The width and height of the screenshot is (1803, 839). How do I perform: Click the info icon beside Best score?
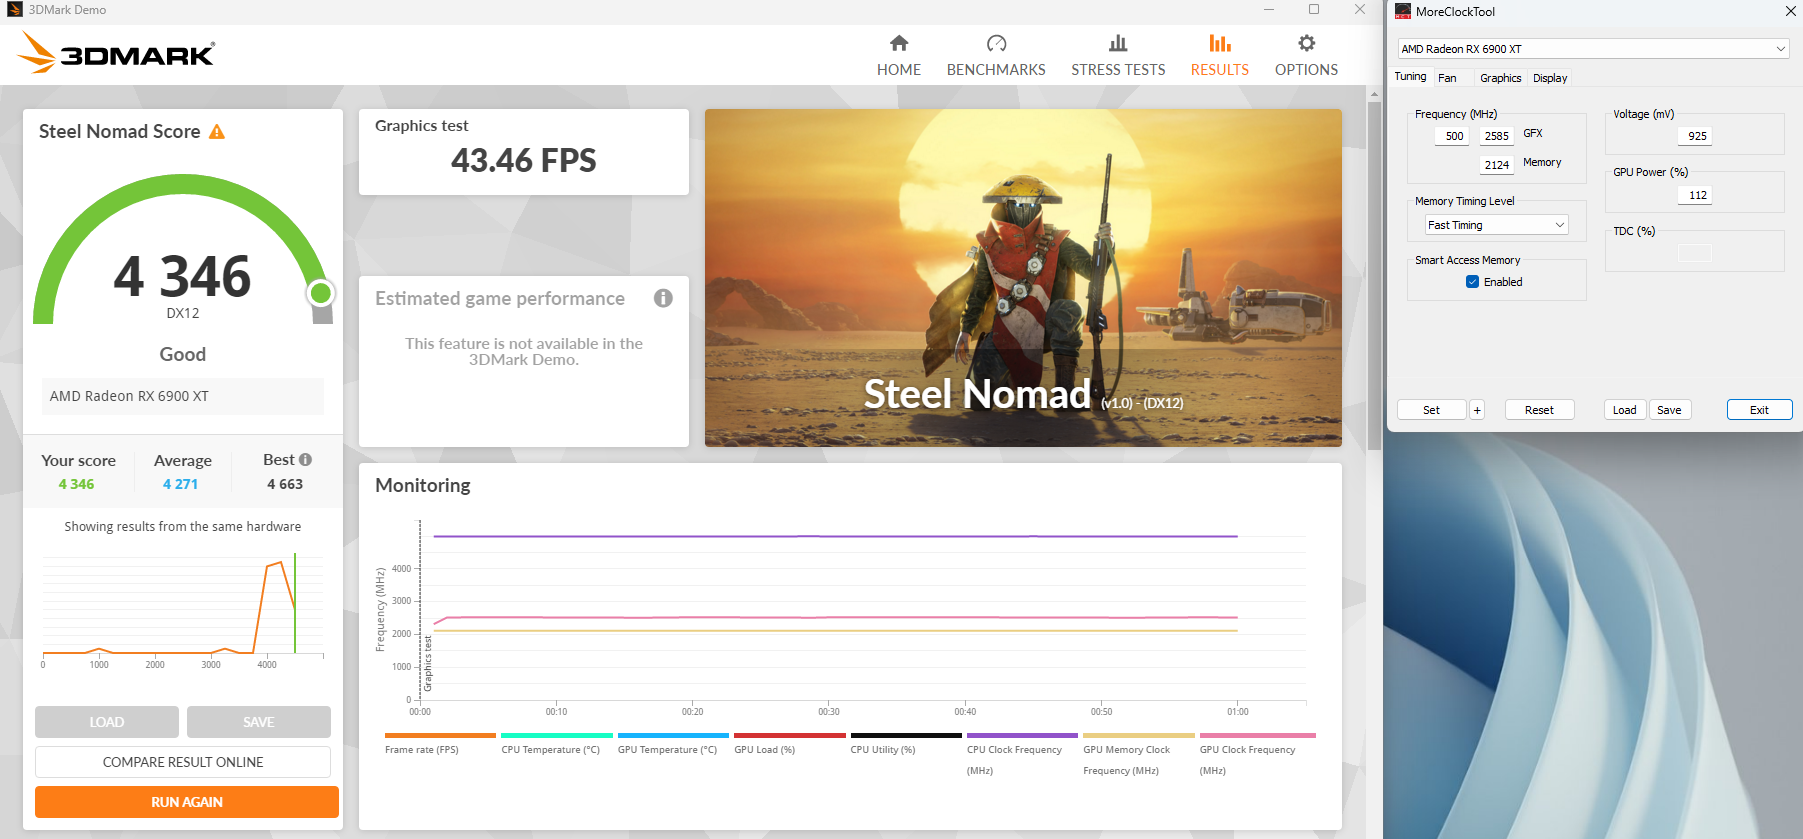(306, 460)
